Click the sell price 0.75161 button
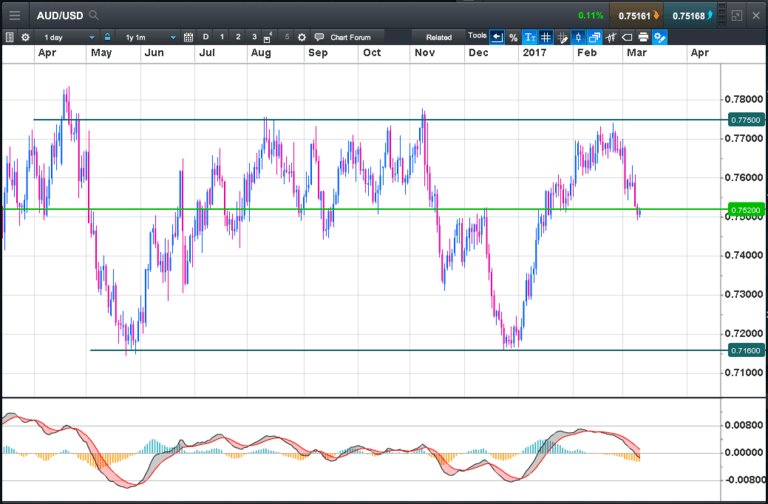 click(x=636, y=16)
